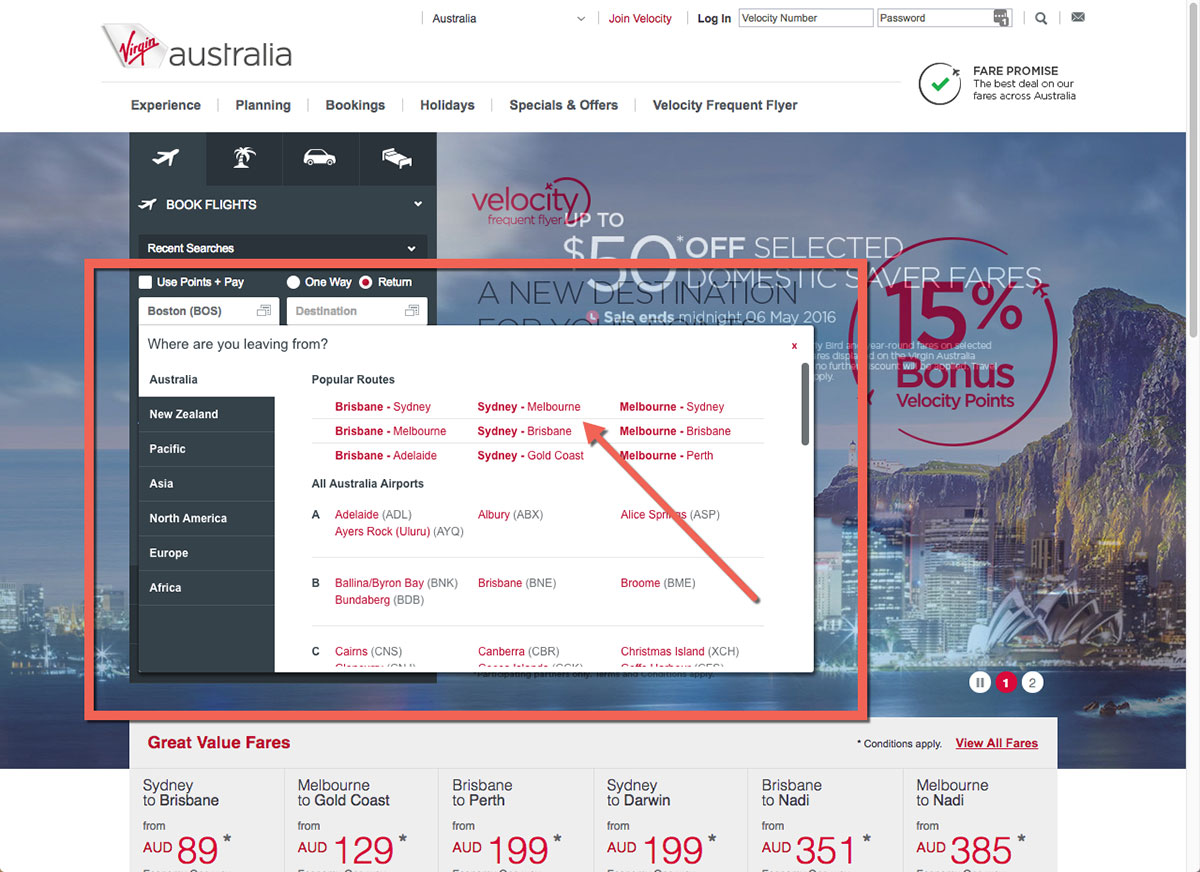Select Ballina/Byron Bay (BNK) airport
1200x872 pixels.
(x=396, y=583)
